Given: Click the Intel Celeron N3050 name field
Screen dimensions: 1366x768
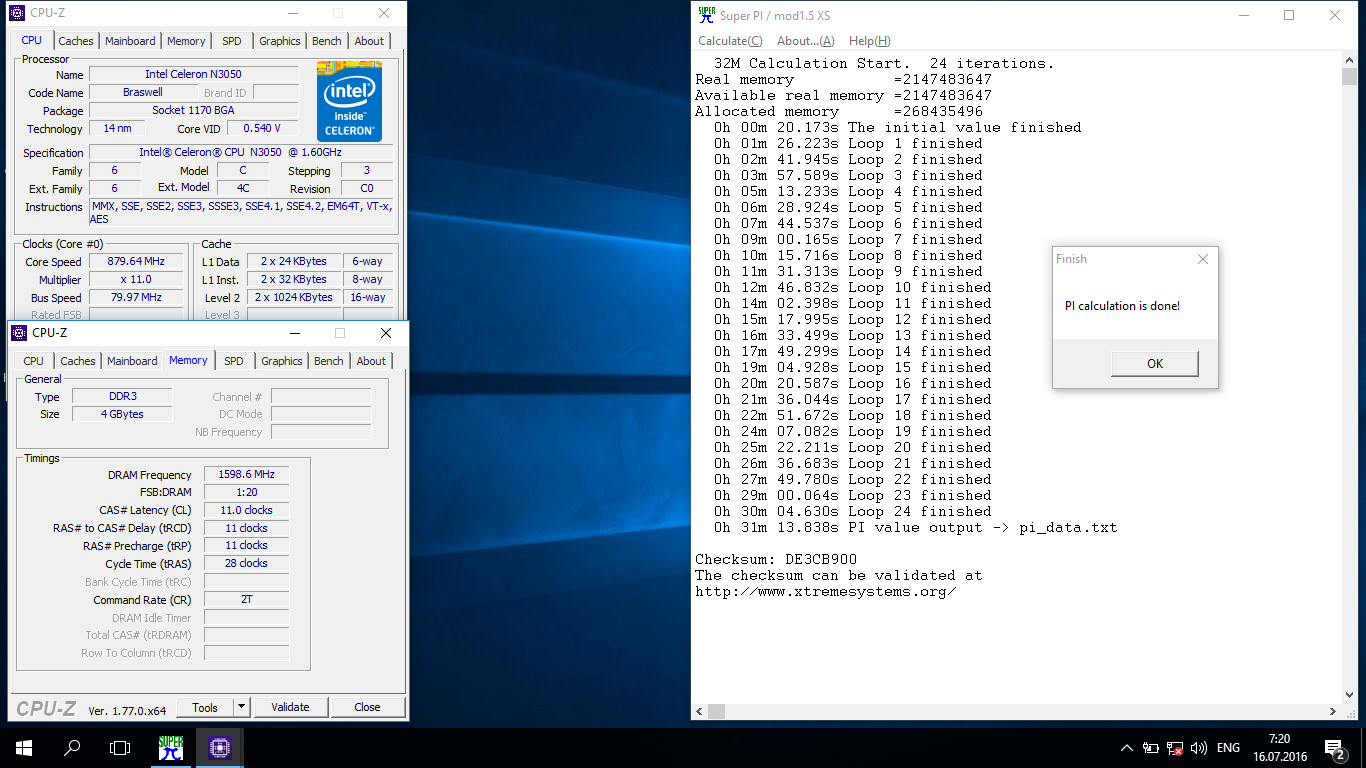Looking at the screenshot, I should click(193, 74).
